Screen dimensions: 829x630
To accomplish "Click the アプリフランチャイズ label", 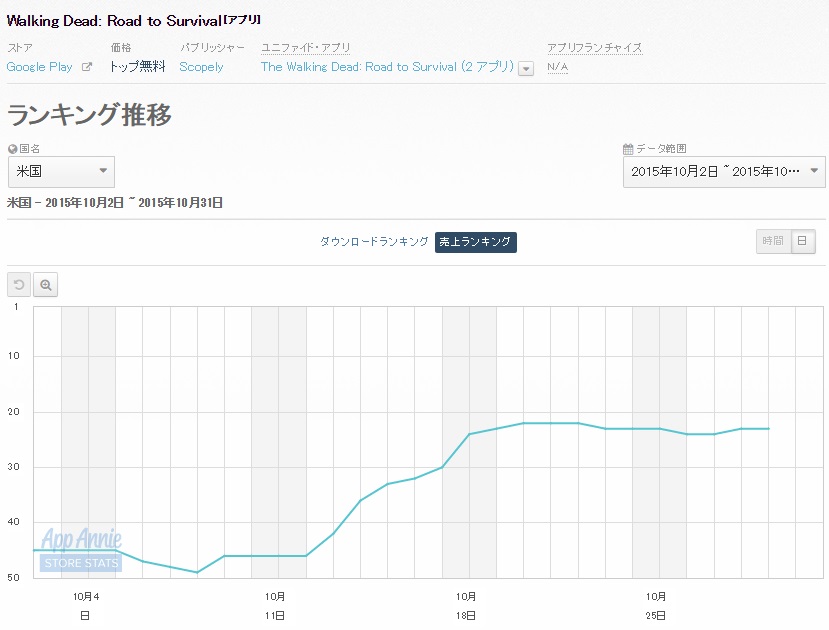I will [x=595, y=48].
